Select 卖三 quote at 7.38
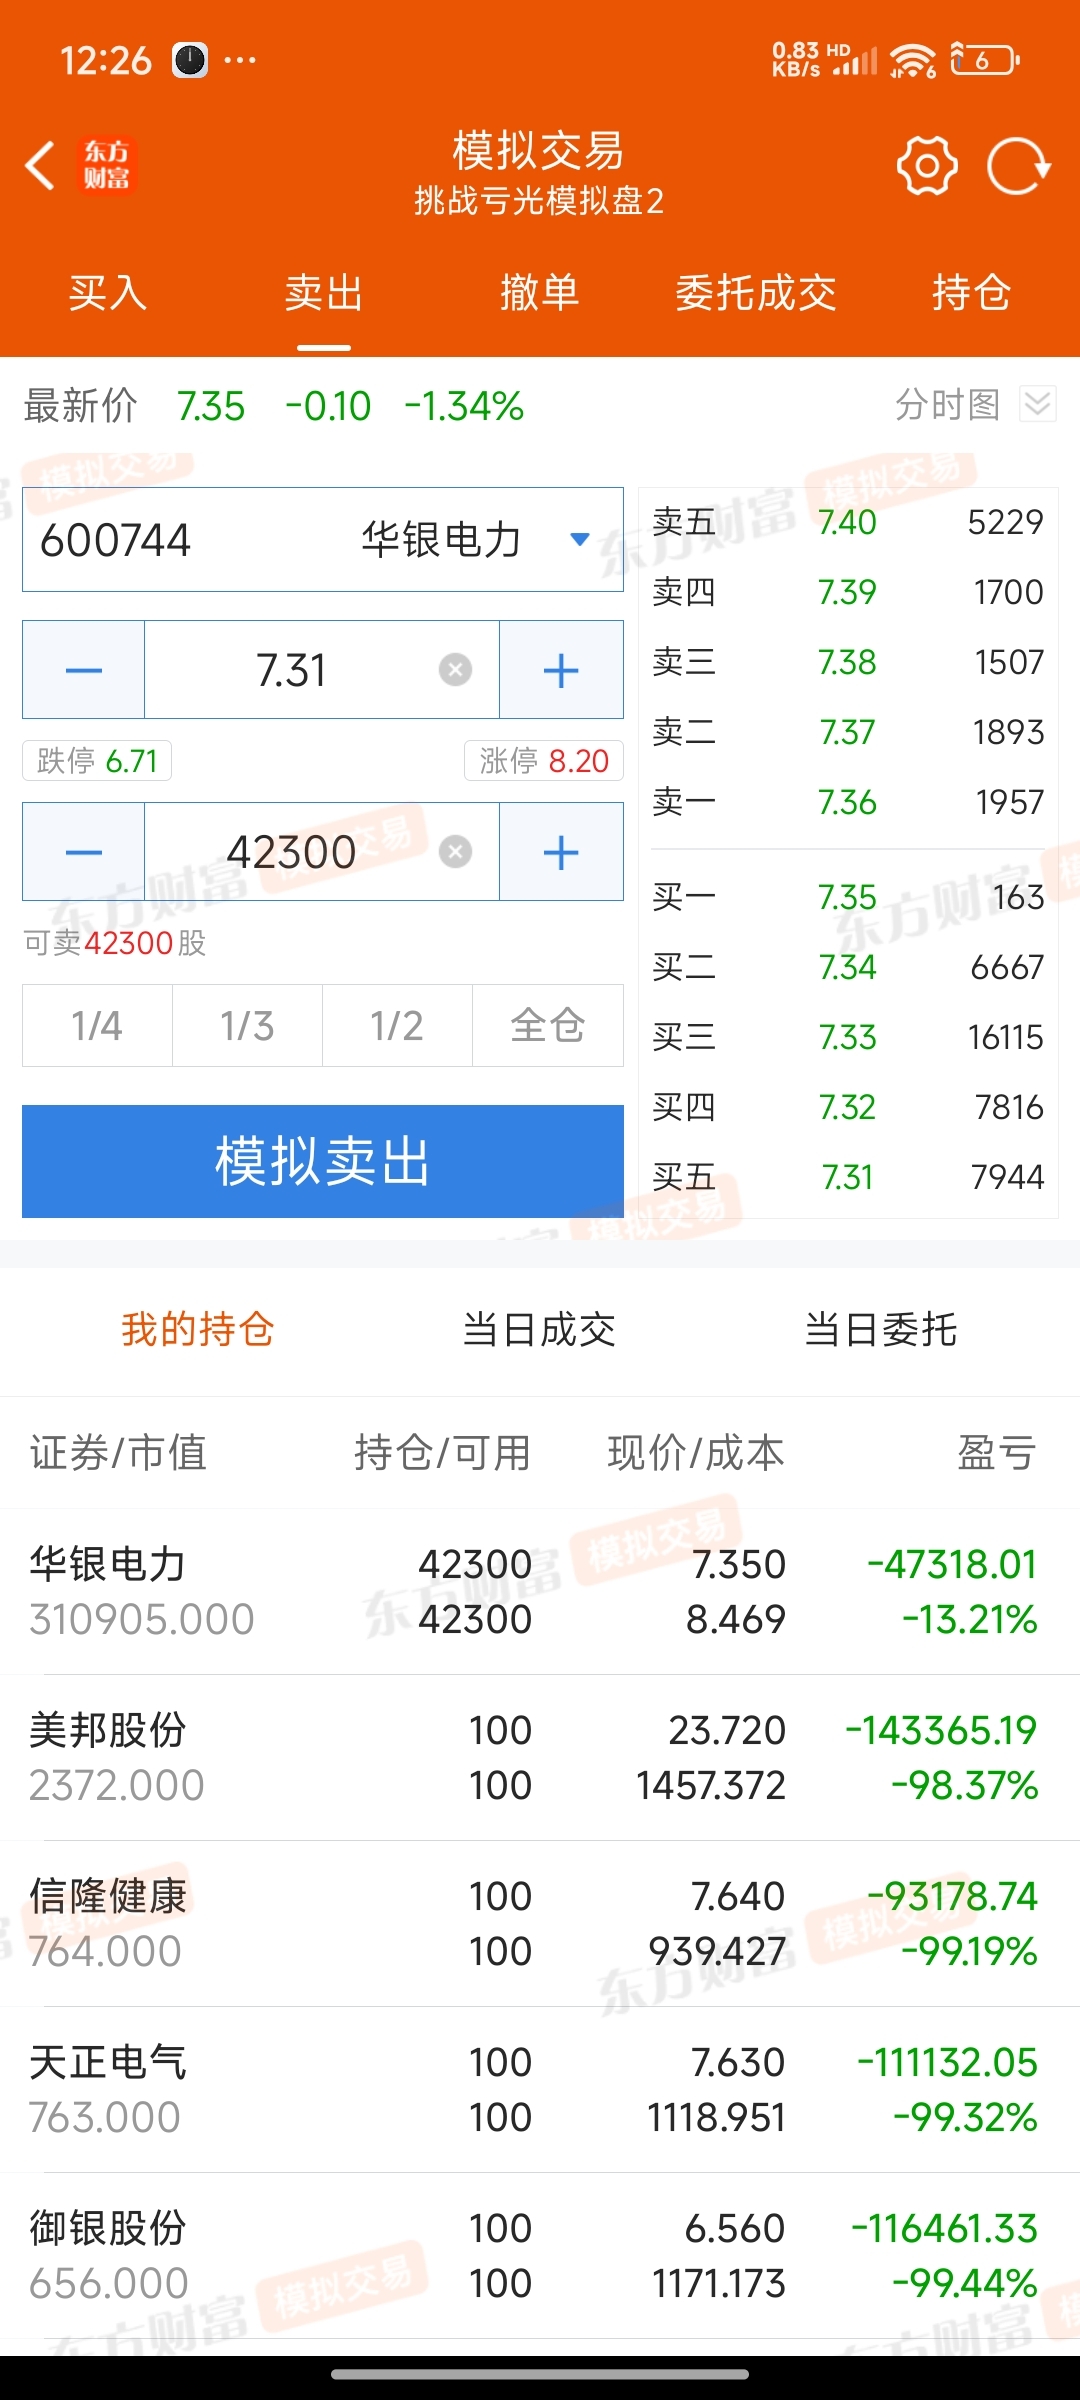This screenshot has height=2400, width=1080. tap(848, 662)
